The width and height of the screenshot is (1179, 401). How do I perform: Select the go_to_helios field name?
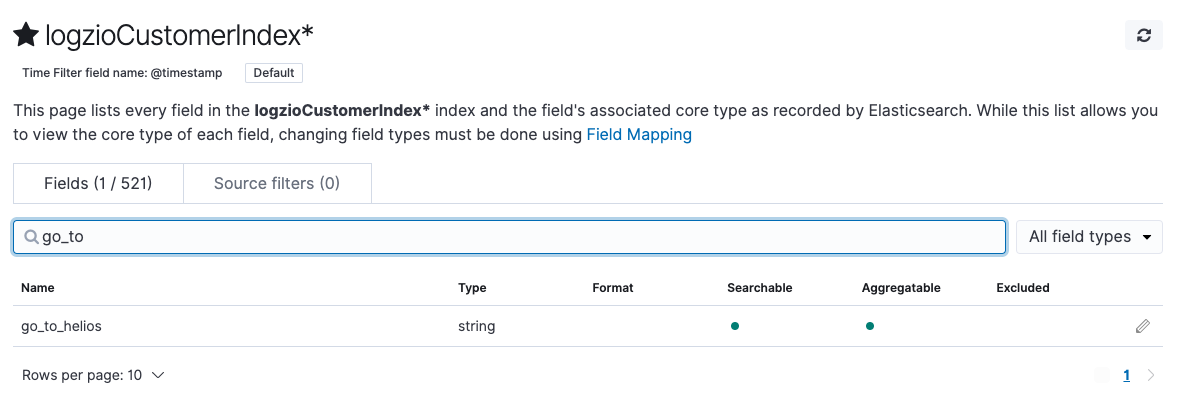click(61, 326)
